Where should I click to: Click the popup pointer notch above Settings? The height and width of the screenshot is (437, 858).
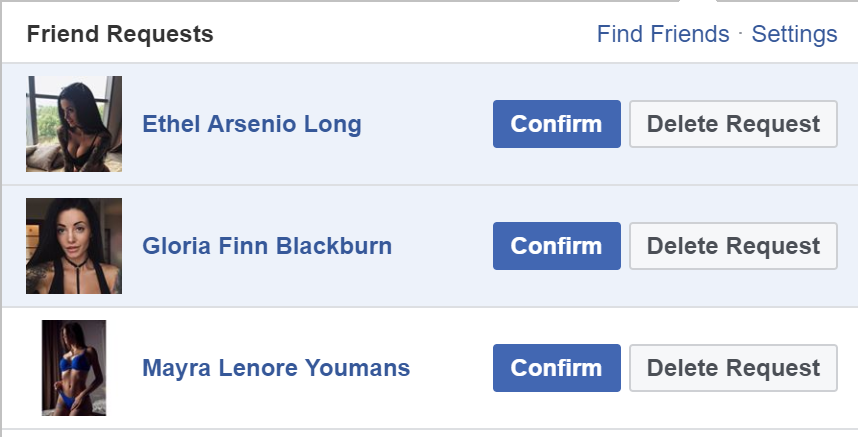[x=698, y=1]
